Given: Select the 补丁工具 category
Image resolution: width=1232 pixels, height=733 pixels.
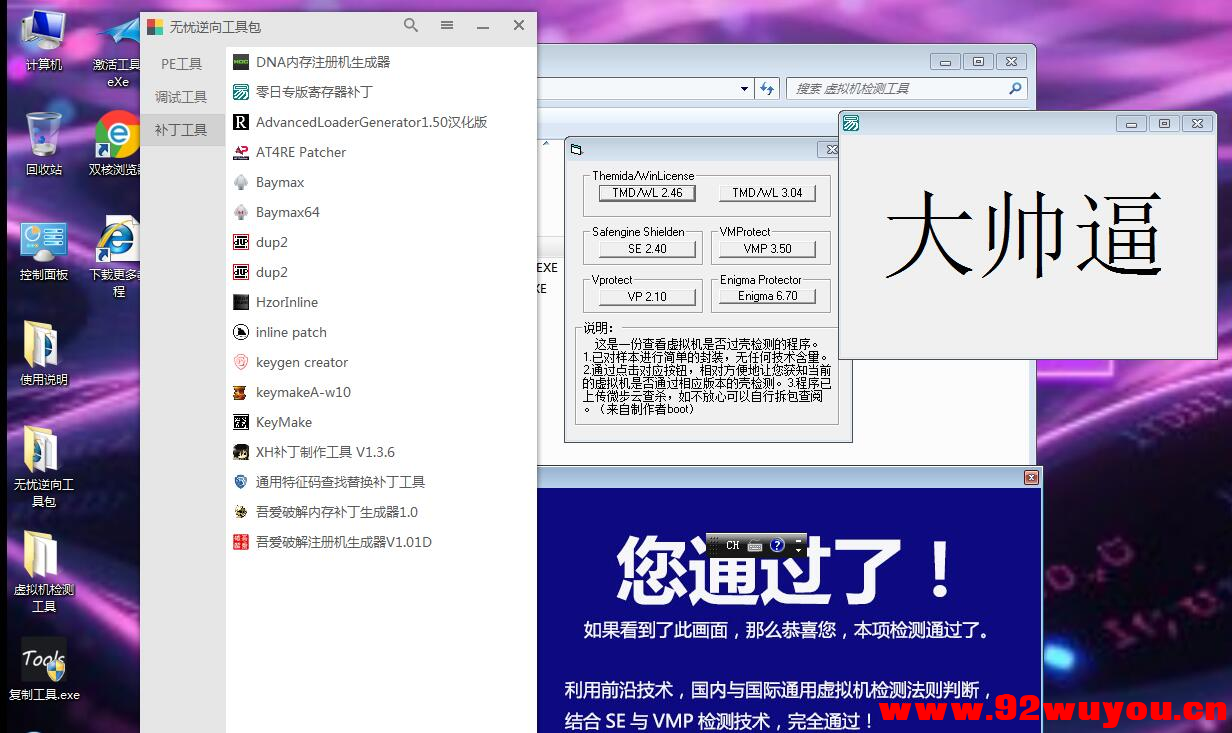Looking at the screenshot, I should (x=181, y=129).
